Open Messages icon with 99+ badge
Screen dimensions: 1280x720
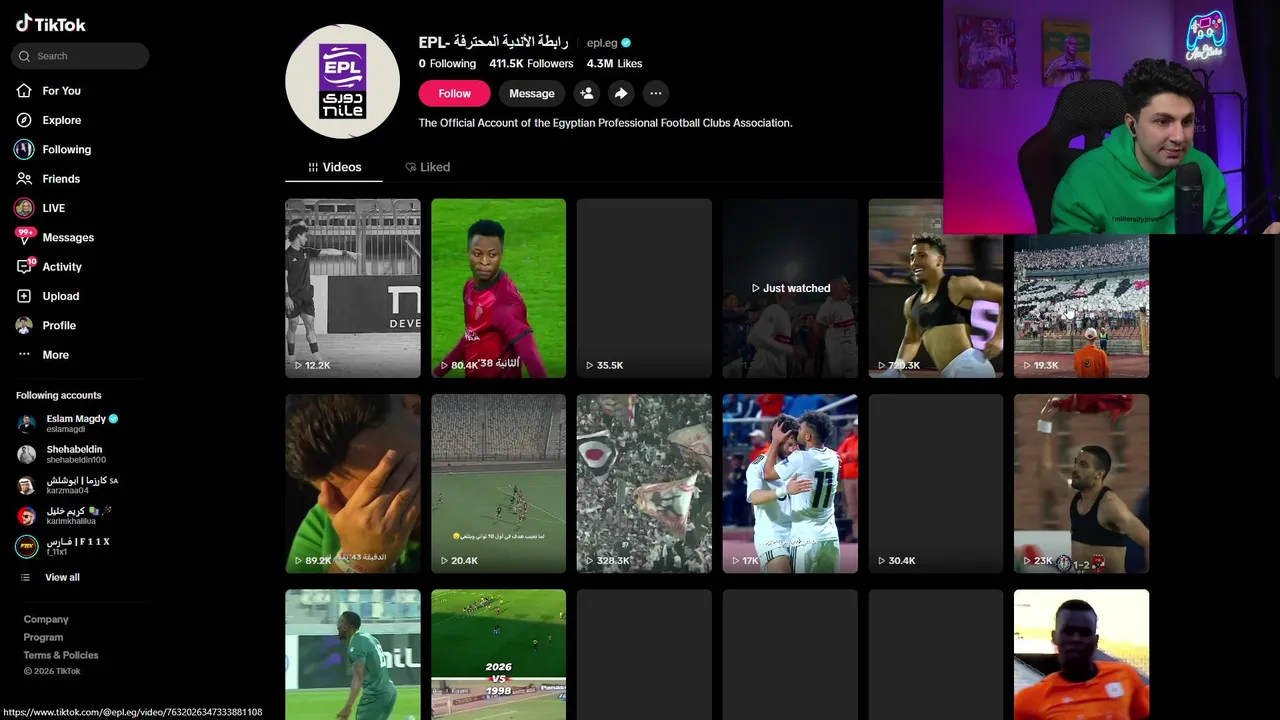tap(24, 237)
